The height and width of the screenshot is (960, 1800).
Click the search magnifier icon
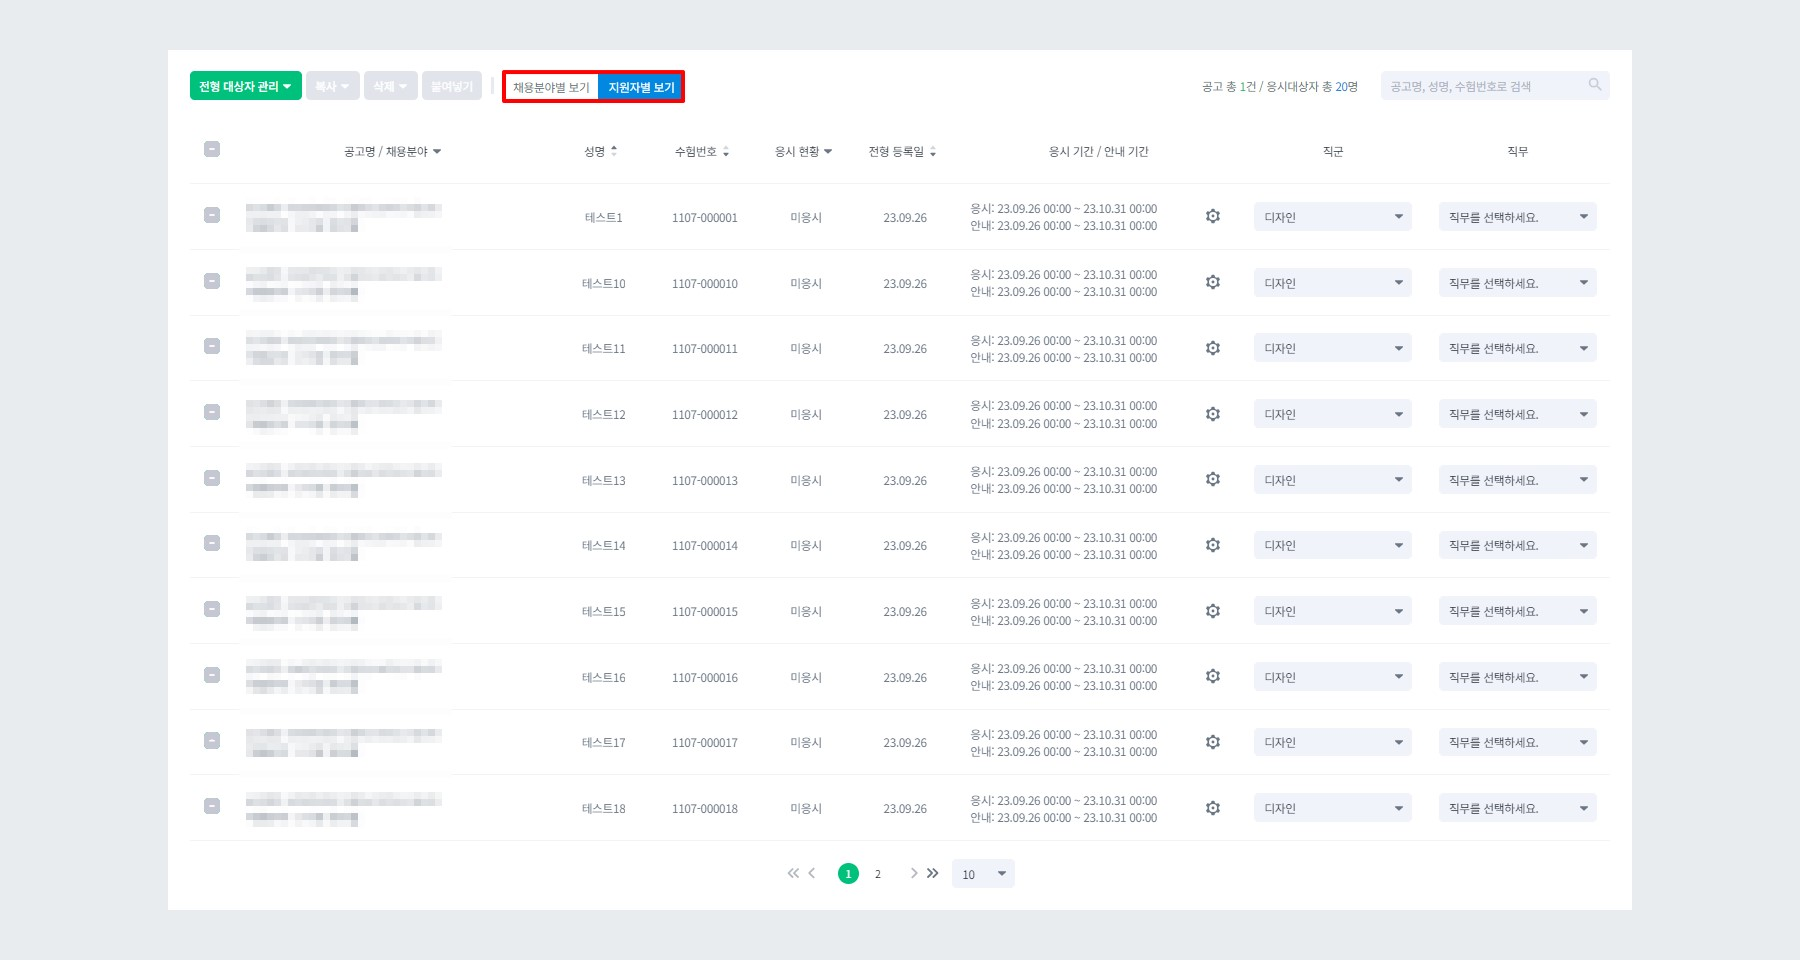[x=1595, y=85]
